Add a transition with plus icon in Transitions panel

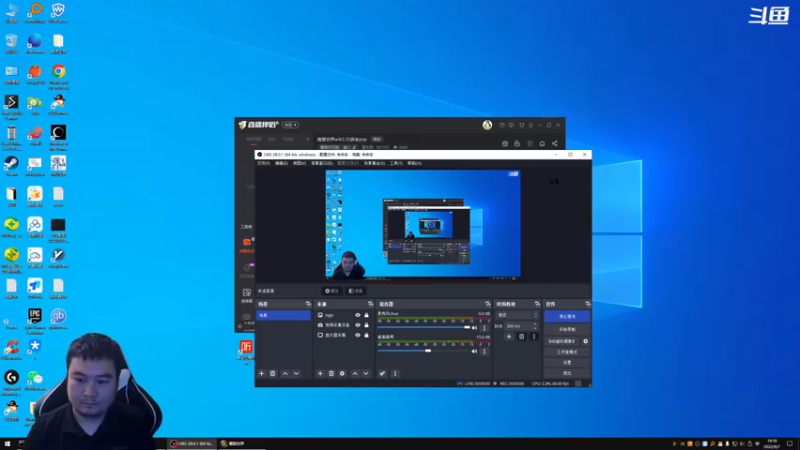[509, 337]
